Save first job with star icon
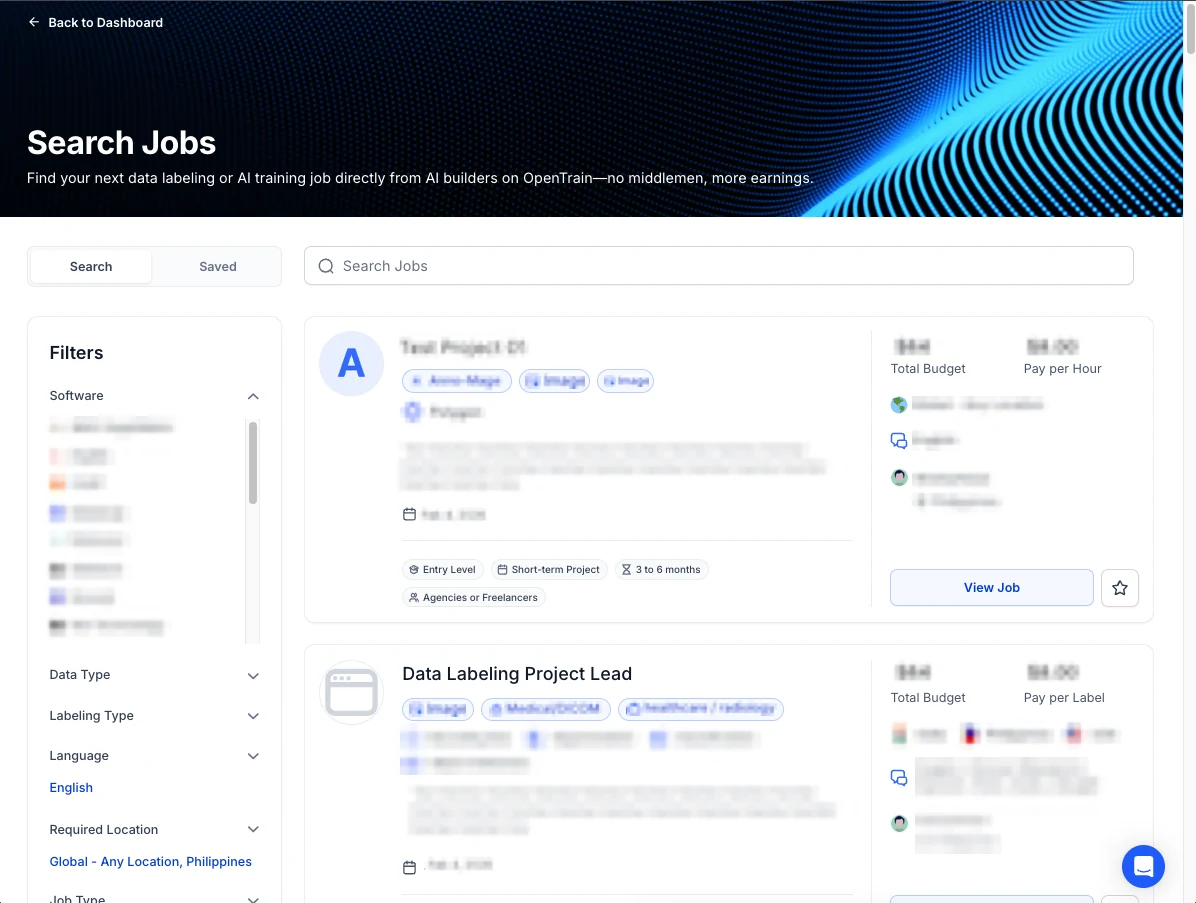1196x903 pixels. pos(1120,587)
